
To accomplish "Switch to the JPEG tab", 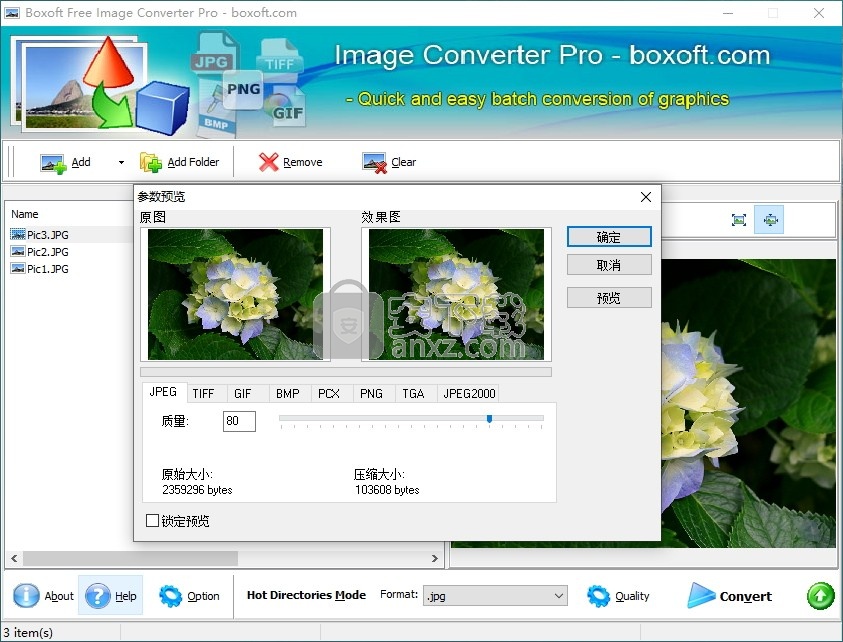I will pos(163,392).
